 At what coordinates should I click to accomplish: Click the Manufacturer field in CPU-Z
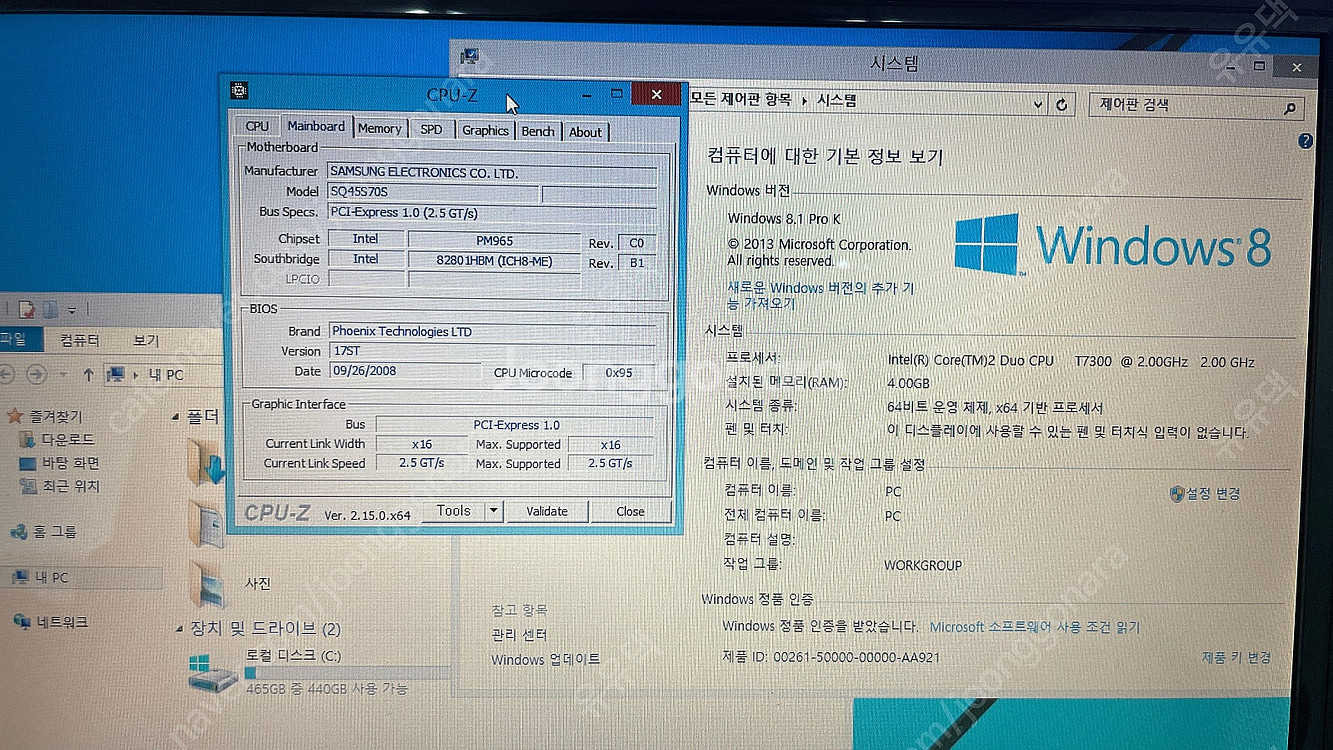pos(491,172)
